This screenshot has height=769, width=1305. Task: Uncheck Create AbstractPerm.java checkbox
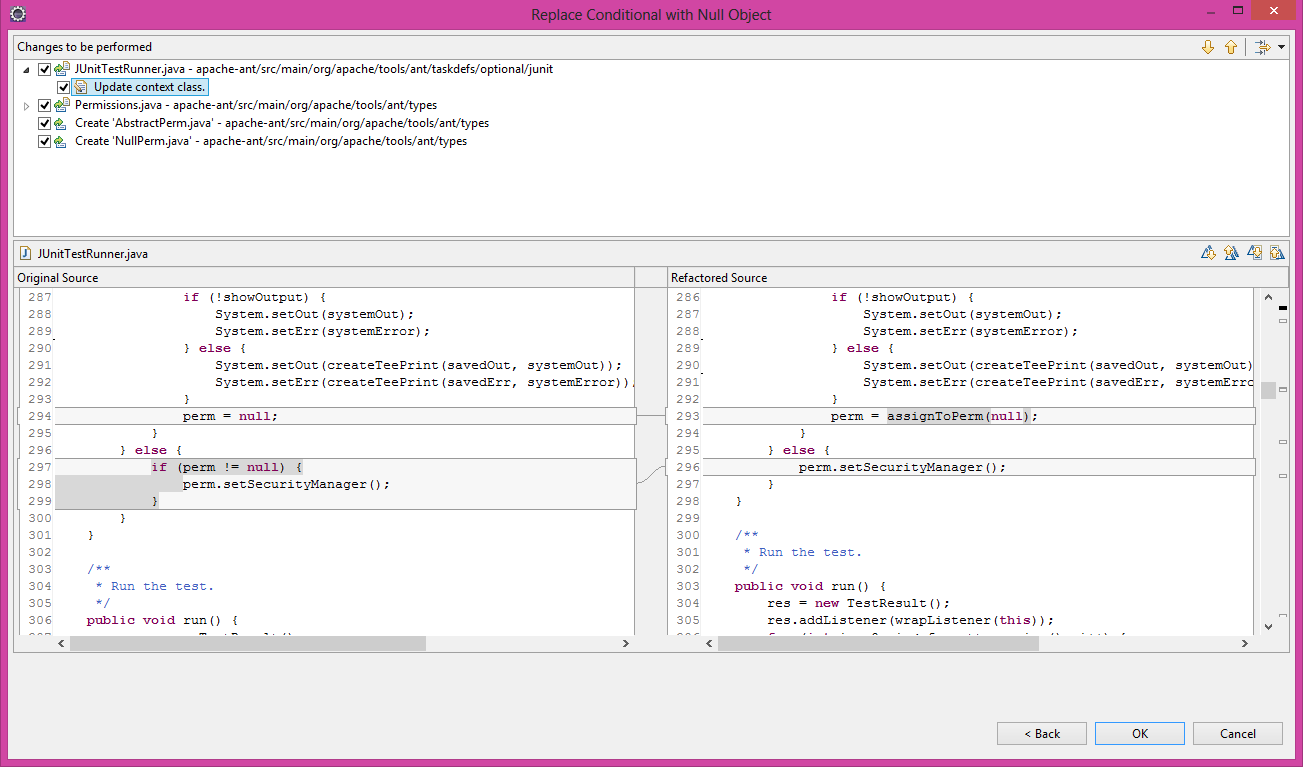44,124
